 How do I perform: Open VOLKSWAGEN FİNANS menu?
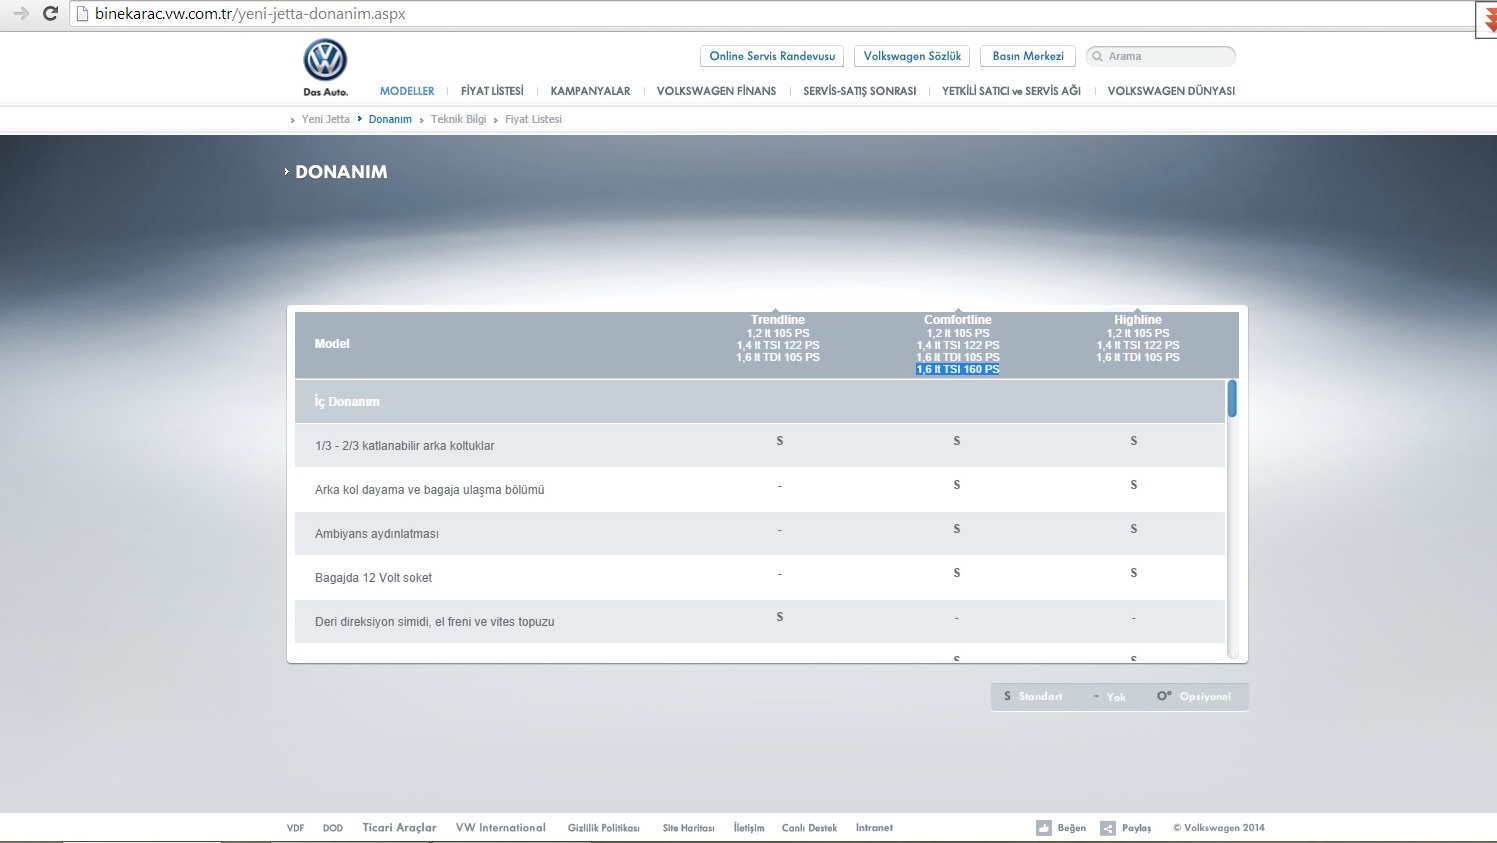[x=716, y=91]
